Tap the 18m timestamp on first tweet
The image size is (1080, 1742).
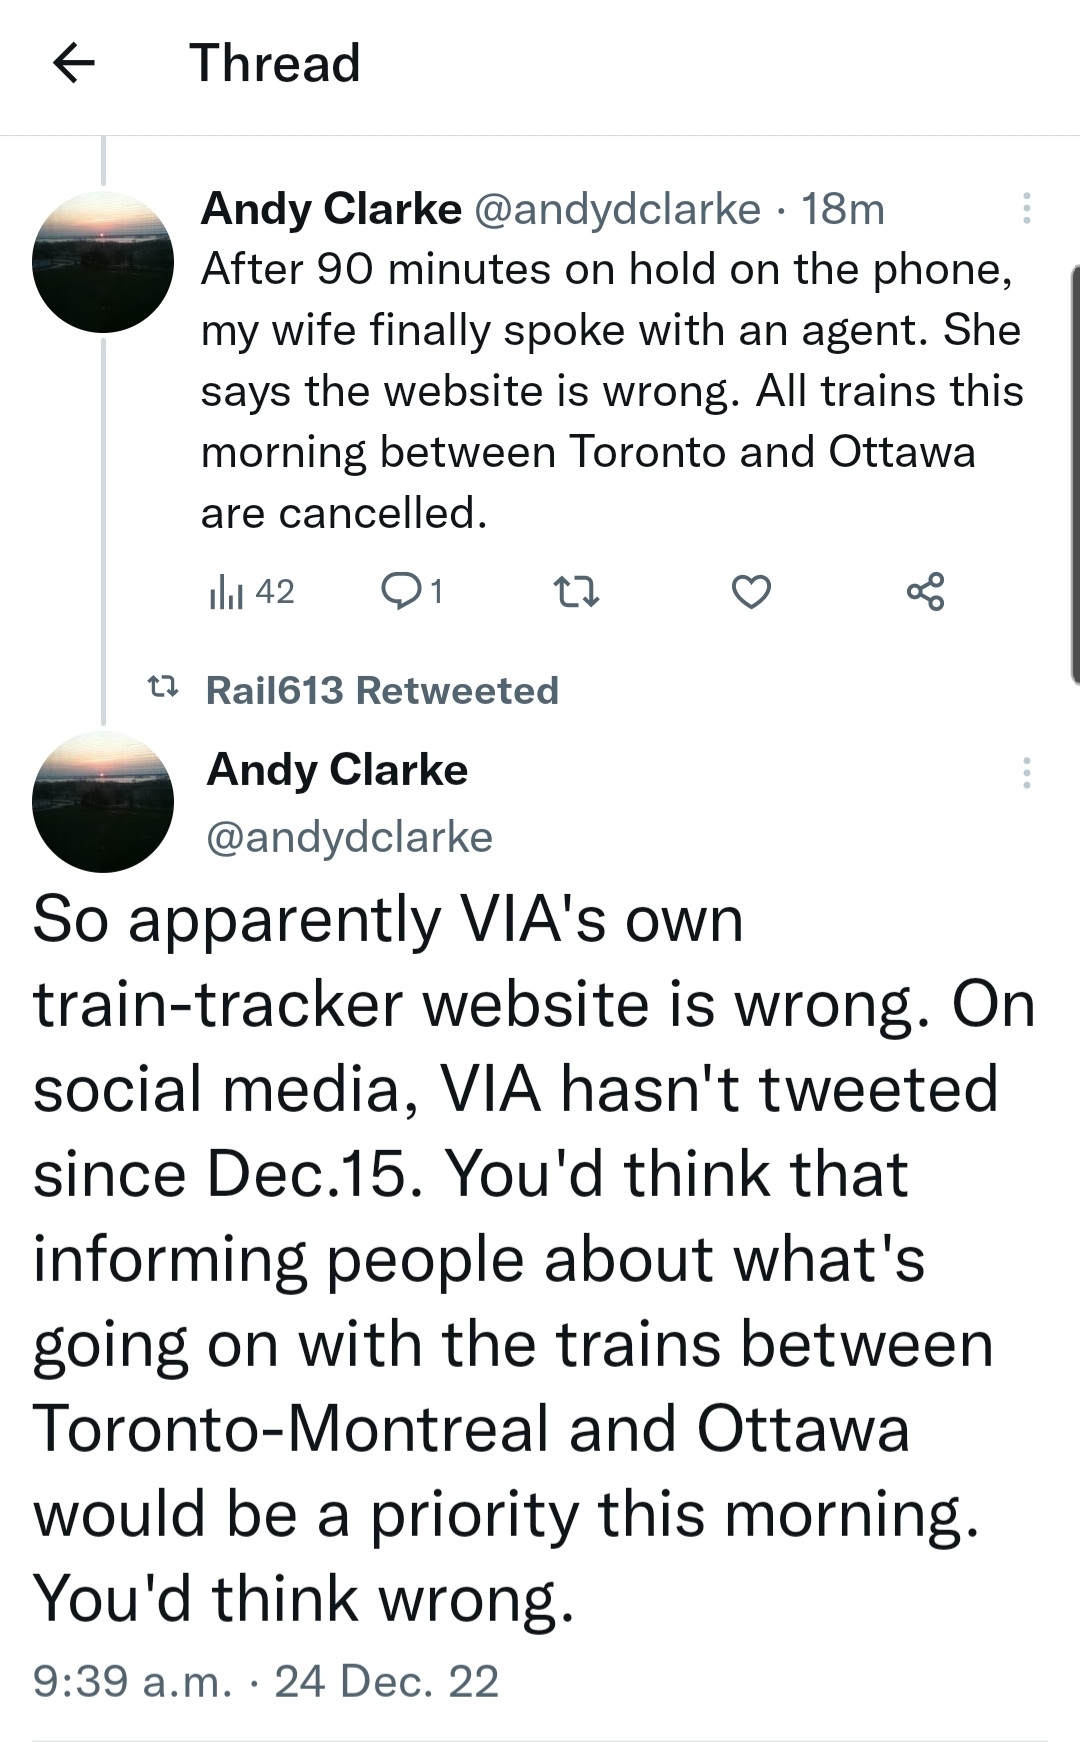(x=843, y=208)
